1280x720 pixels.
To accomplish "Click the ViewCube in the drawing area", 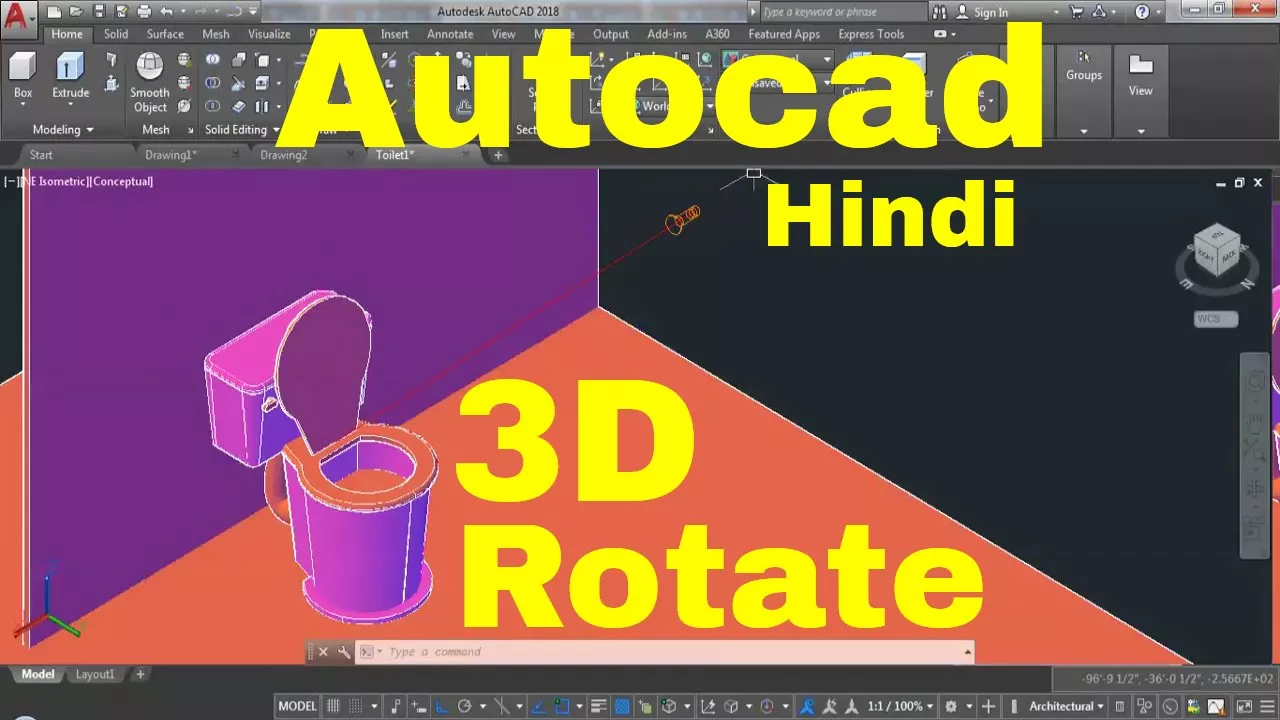I will click(x=1217, y=250).
